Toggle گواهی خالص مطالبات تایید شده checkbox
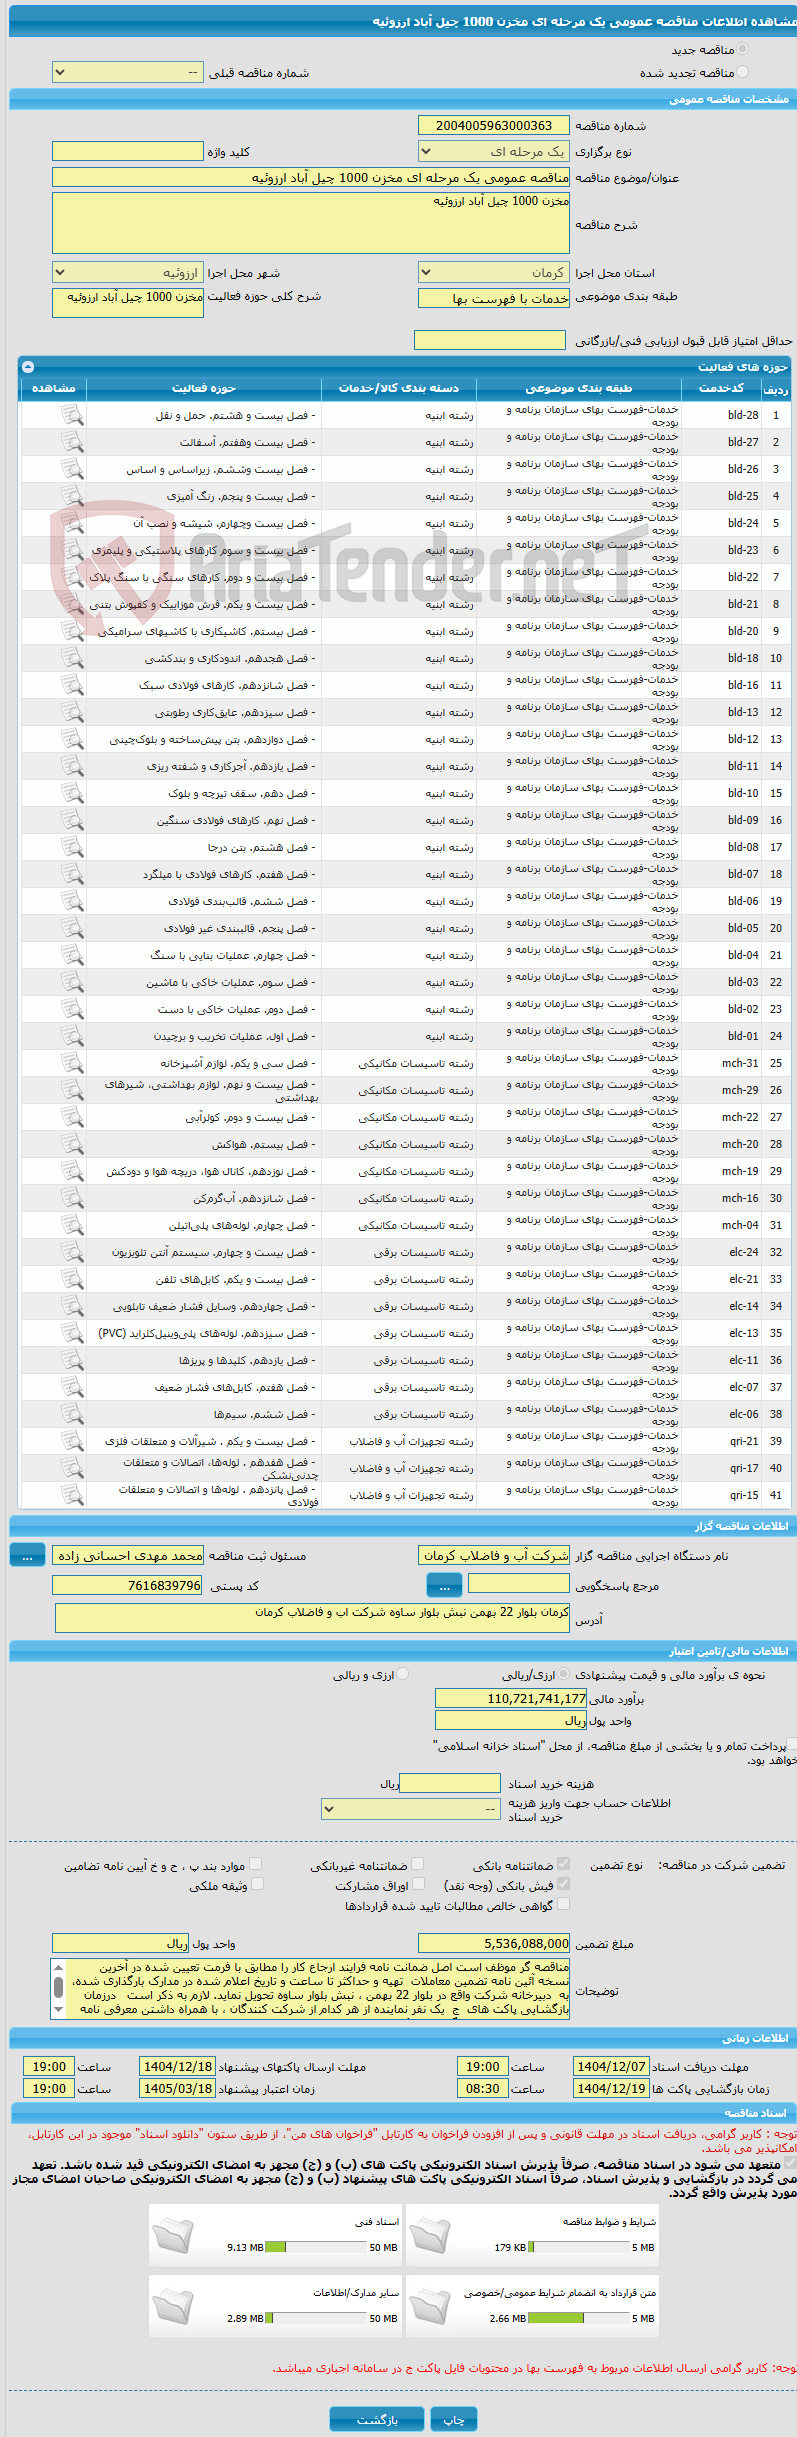Image resolution: width=797 pixels, height=2437 pixels. point(564,1904)
